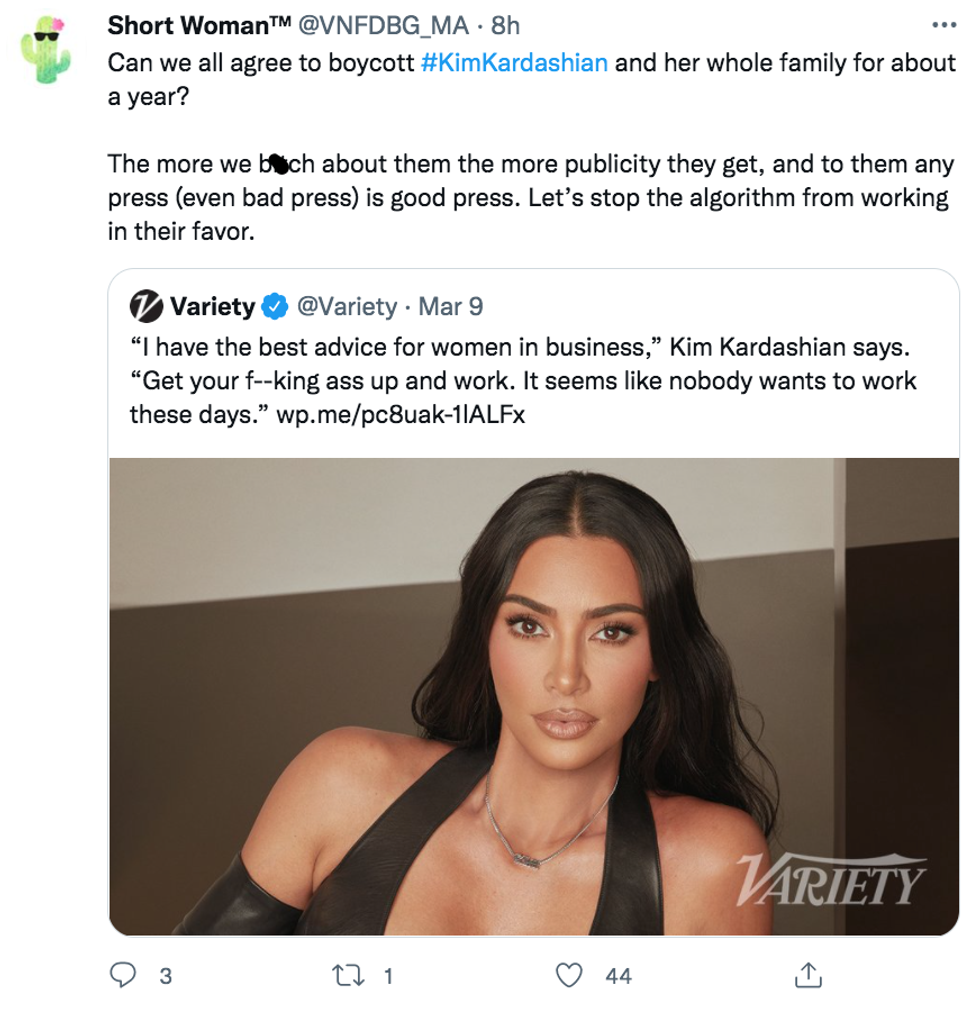Click the Short Woman™ display name

pos(198,26)
